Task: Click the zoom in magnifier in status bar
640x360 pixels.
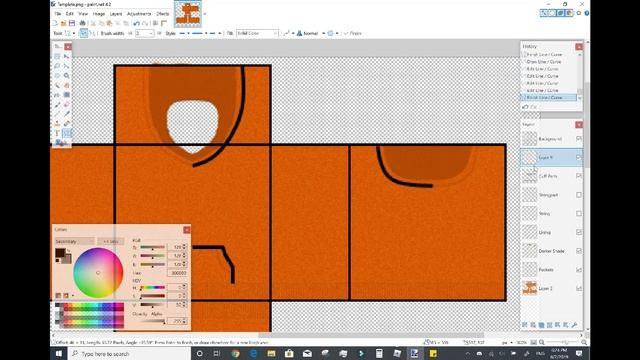Action: click(584, 342)
